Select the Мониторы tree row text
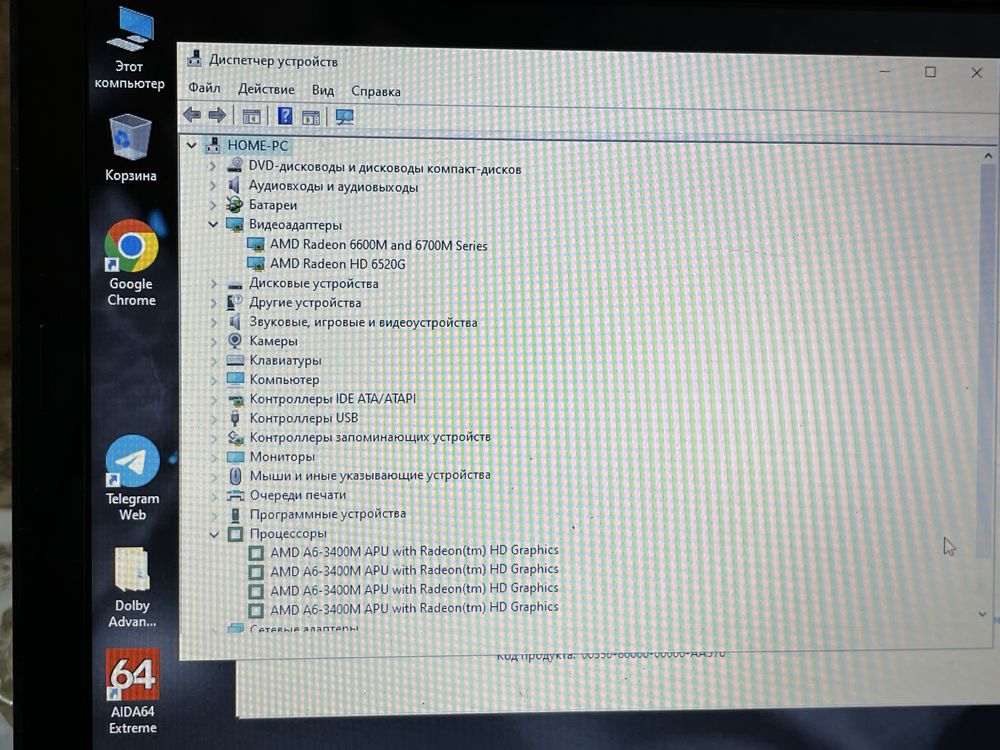This screenshot has height=750, width=1000. (x=282, y=457)
